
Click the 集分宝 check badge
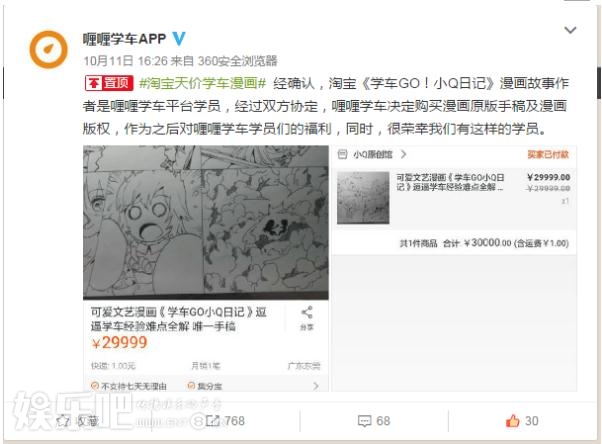pyautogui.click(x=191, y=386)
